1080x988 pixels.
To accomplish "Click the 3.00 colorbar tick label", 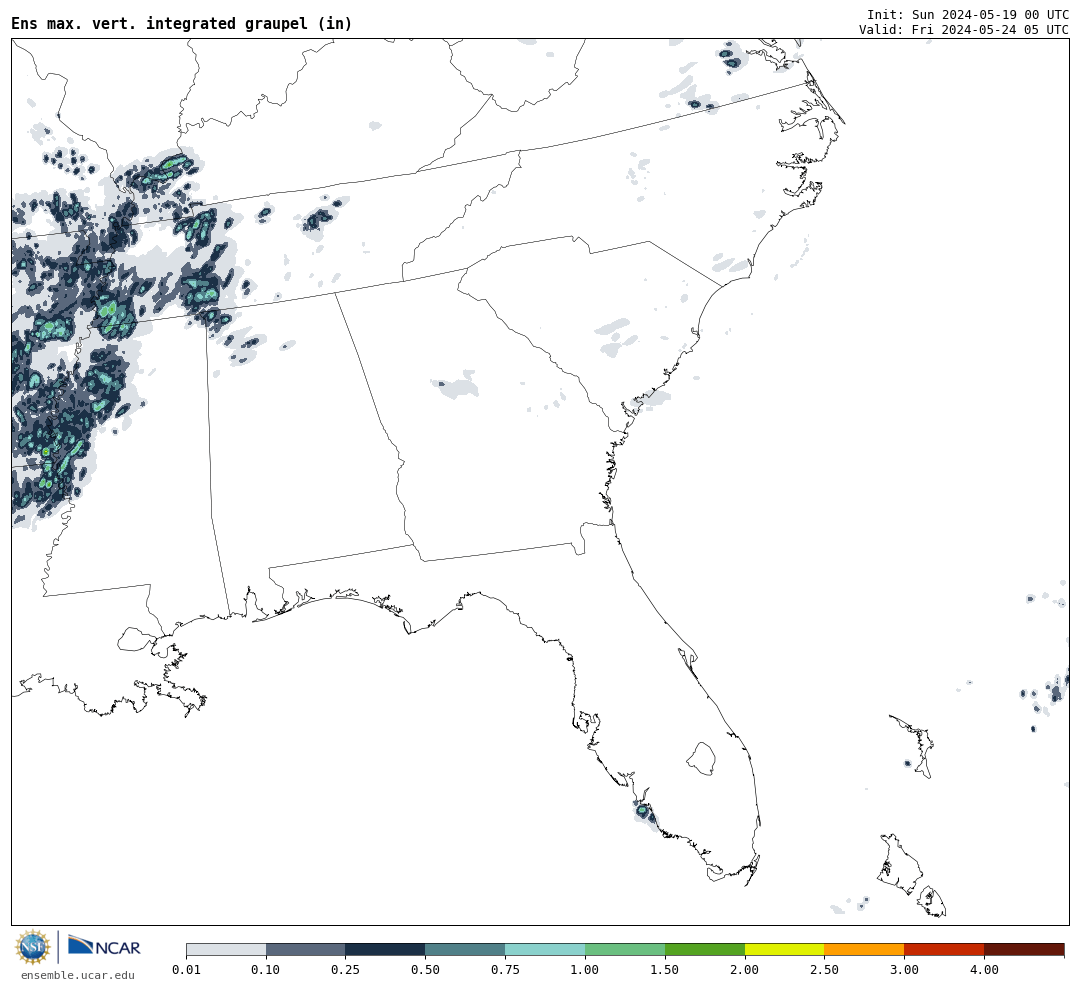I will [x=904, y=970].
